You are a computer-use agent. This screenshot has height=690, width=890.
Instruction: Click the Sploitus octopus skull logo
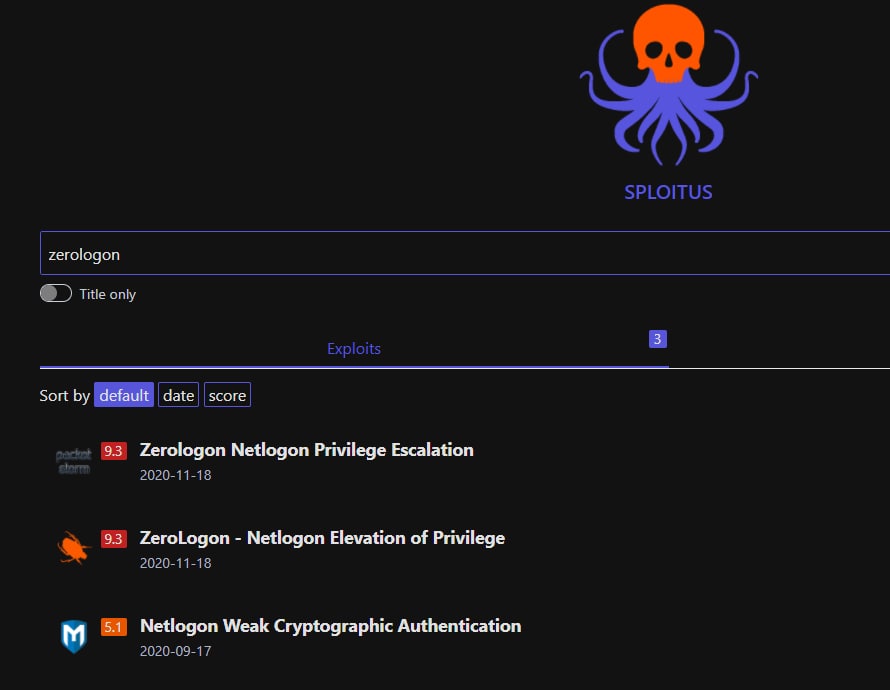(669, 85)
